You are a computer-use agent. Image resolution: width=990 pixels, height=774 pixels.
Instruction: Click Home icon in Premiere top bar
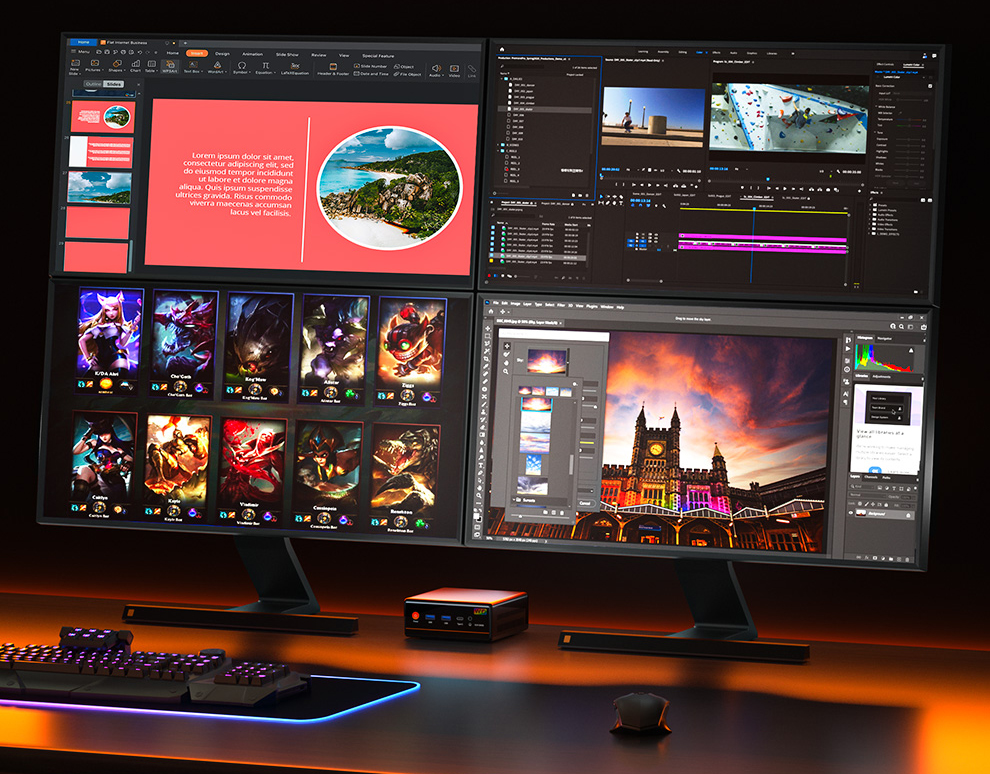pos(502,49)
